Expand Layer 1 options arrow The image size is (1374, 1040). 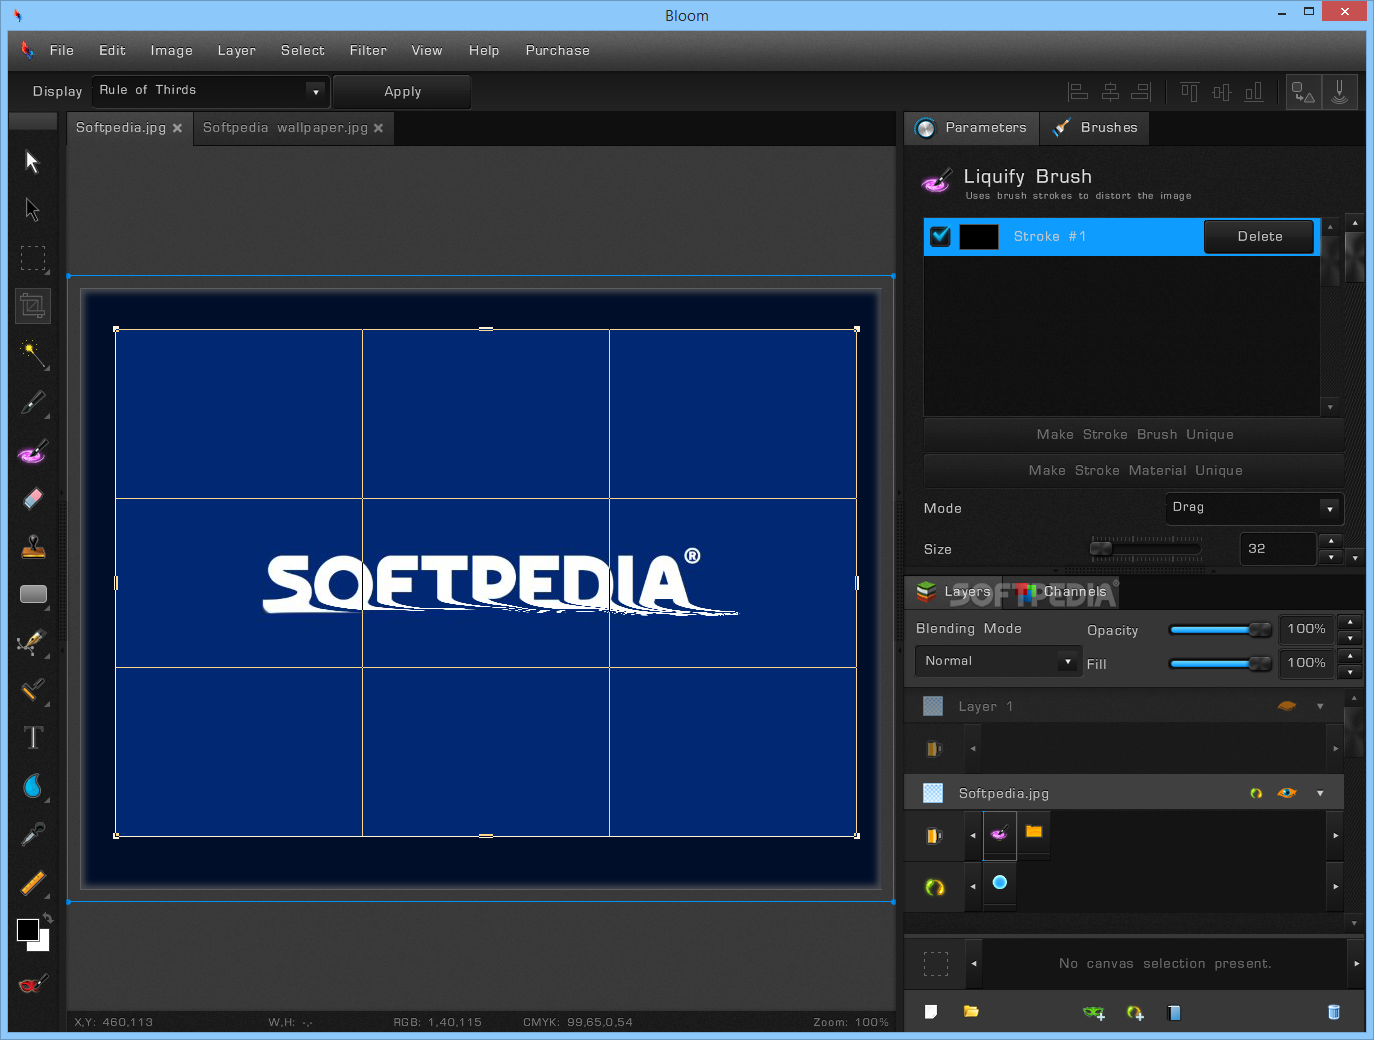point(1320,706)
